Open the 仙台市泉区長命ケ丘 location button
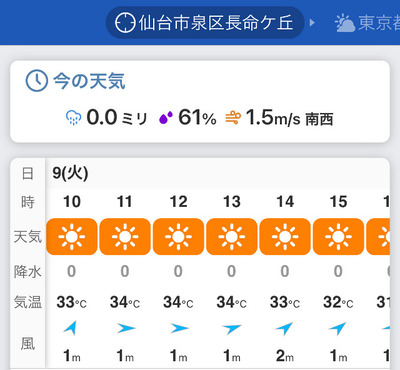 tap(205, 23)
